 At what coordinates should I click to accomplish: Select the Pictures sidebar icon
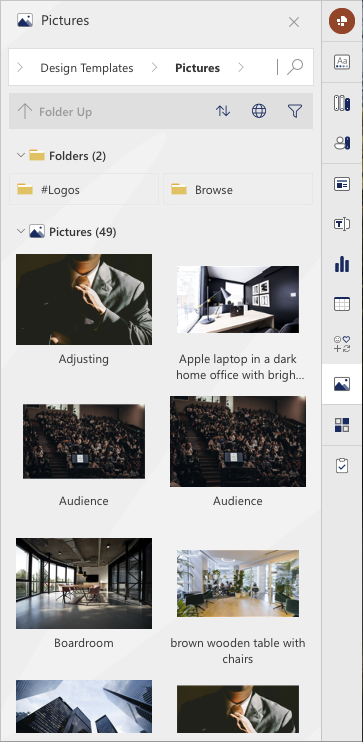tap(342, 384)
